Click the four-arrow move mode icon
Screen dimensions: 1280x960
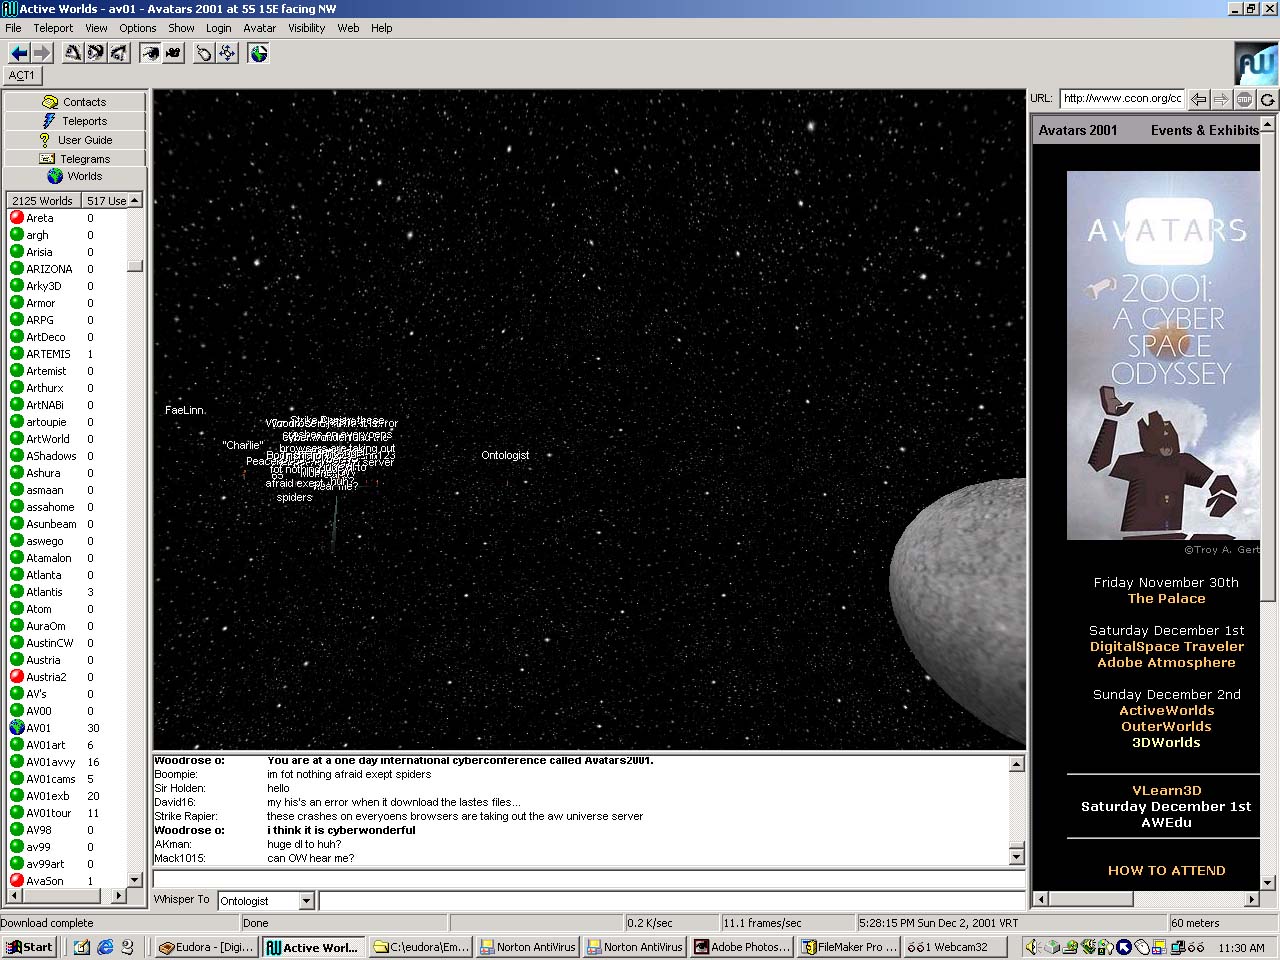227,53
